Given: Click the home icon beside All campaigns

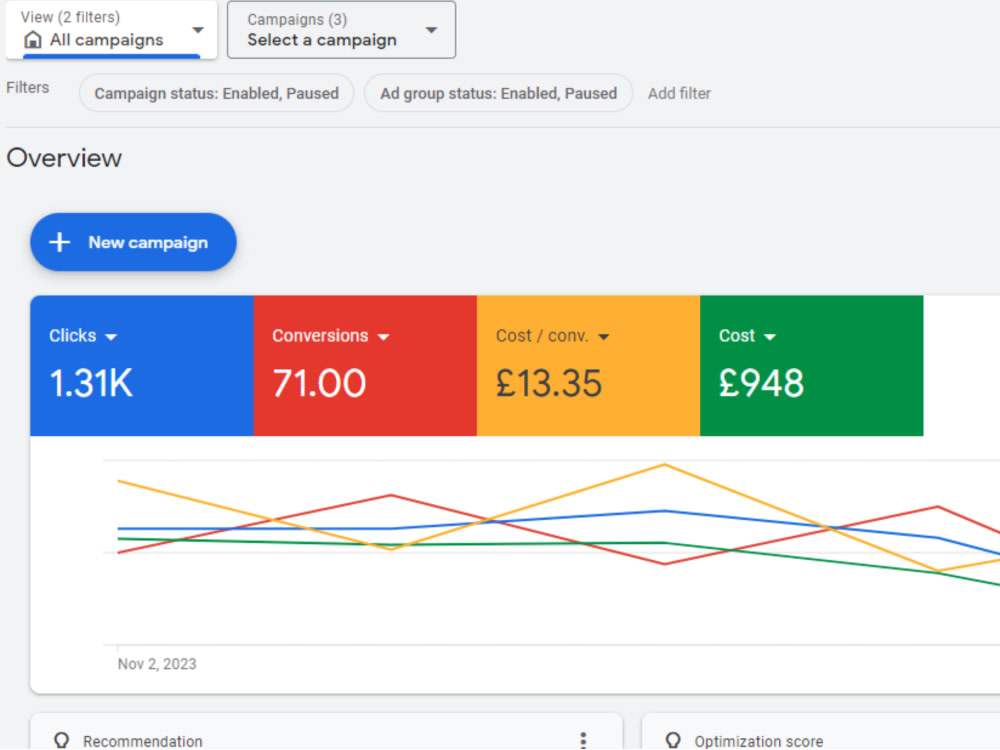Looking at the screenshot, I should pyautogui.click(x=33, y=40).
